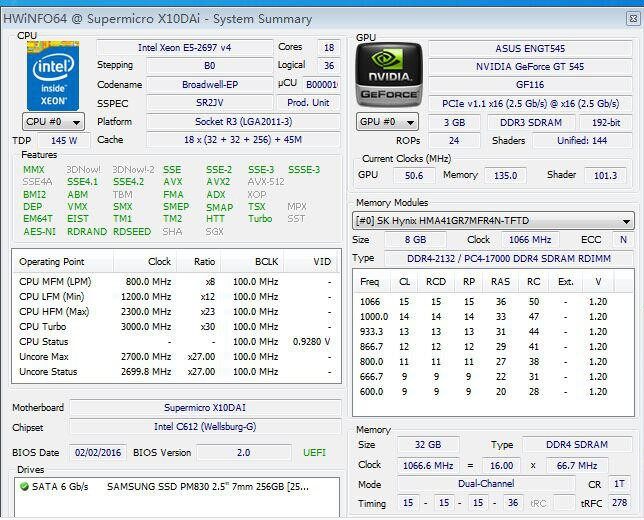Screen dimensions: 644x520
Task: Click the PCIe v1.1 x16 bus field
Action: click(x=530, y=104)
